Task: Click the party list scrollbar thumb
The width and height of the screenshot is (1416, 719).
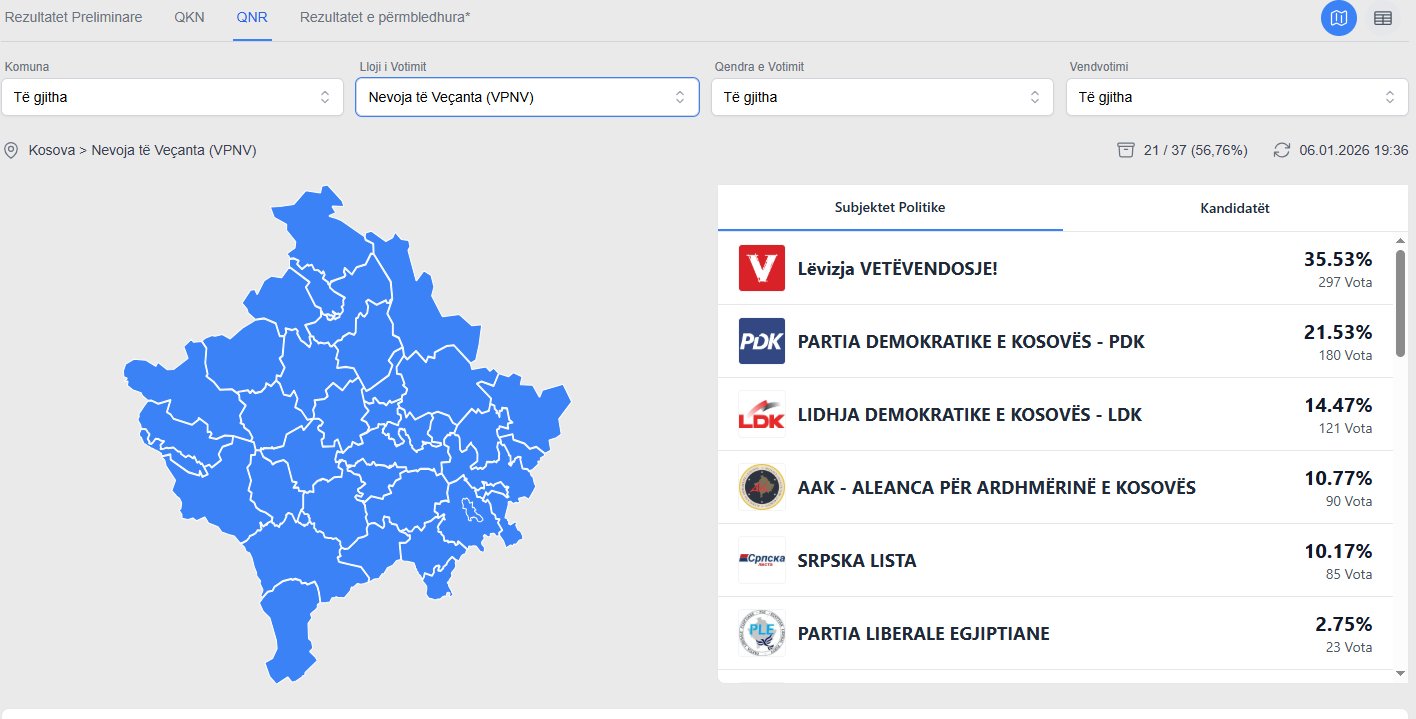Action: [x=1400, y=302]
